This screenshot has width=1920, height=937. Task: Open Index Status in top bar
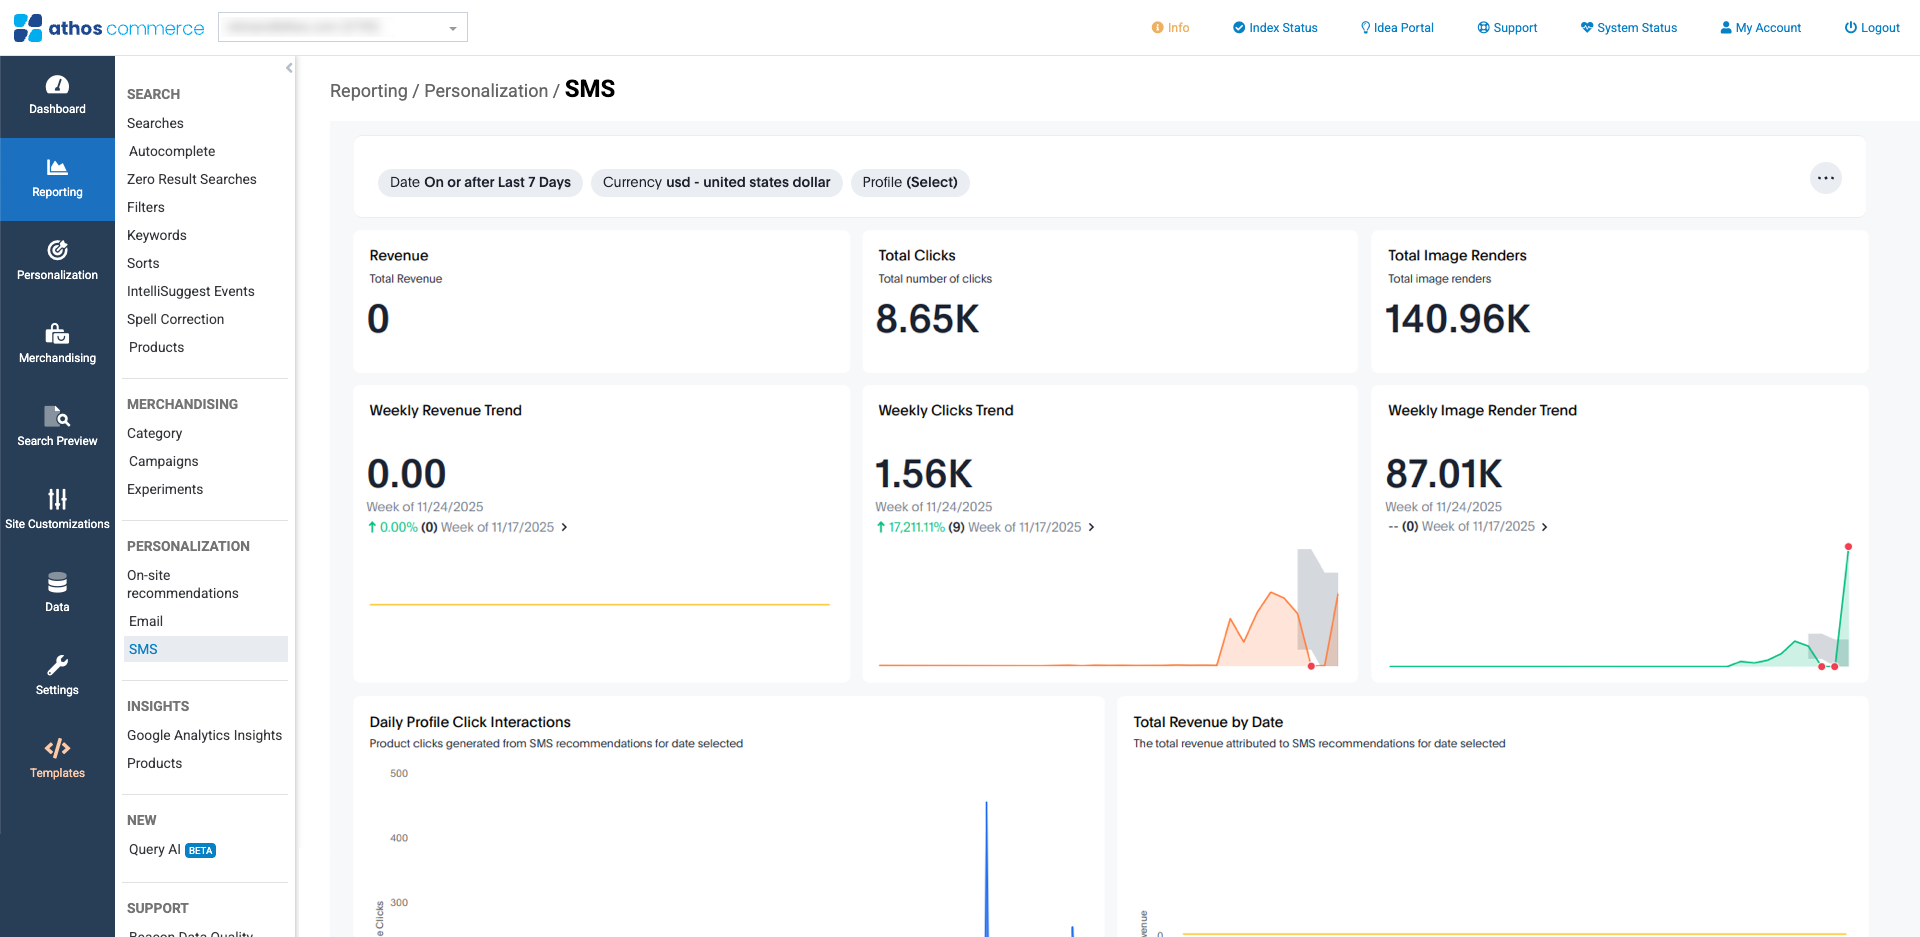point(1275,28)
